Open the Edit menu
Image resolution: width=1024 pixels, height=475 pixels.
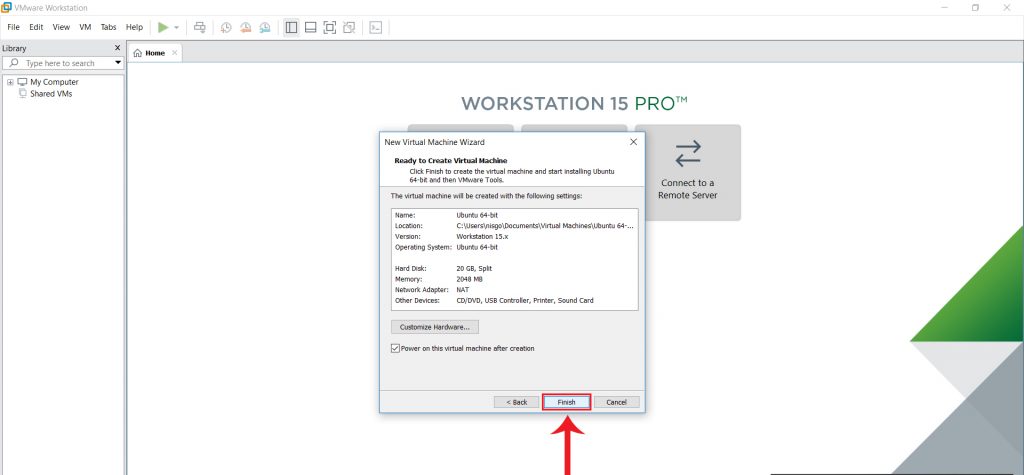pos(36,27)
